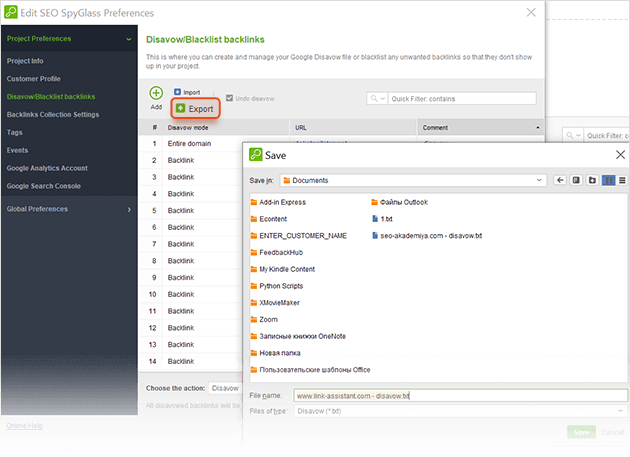
Task: Open the Zoom folder
Action: click(x=267, y=319)
